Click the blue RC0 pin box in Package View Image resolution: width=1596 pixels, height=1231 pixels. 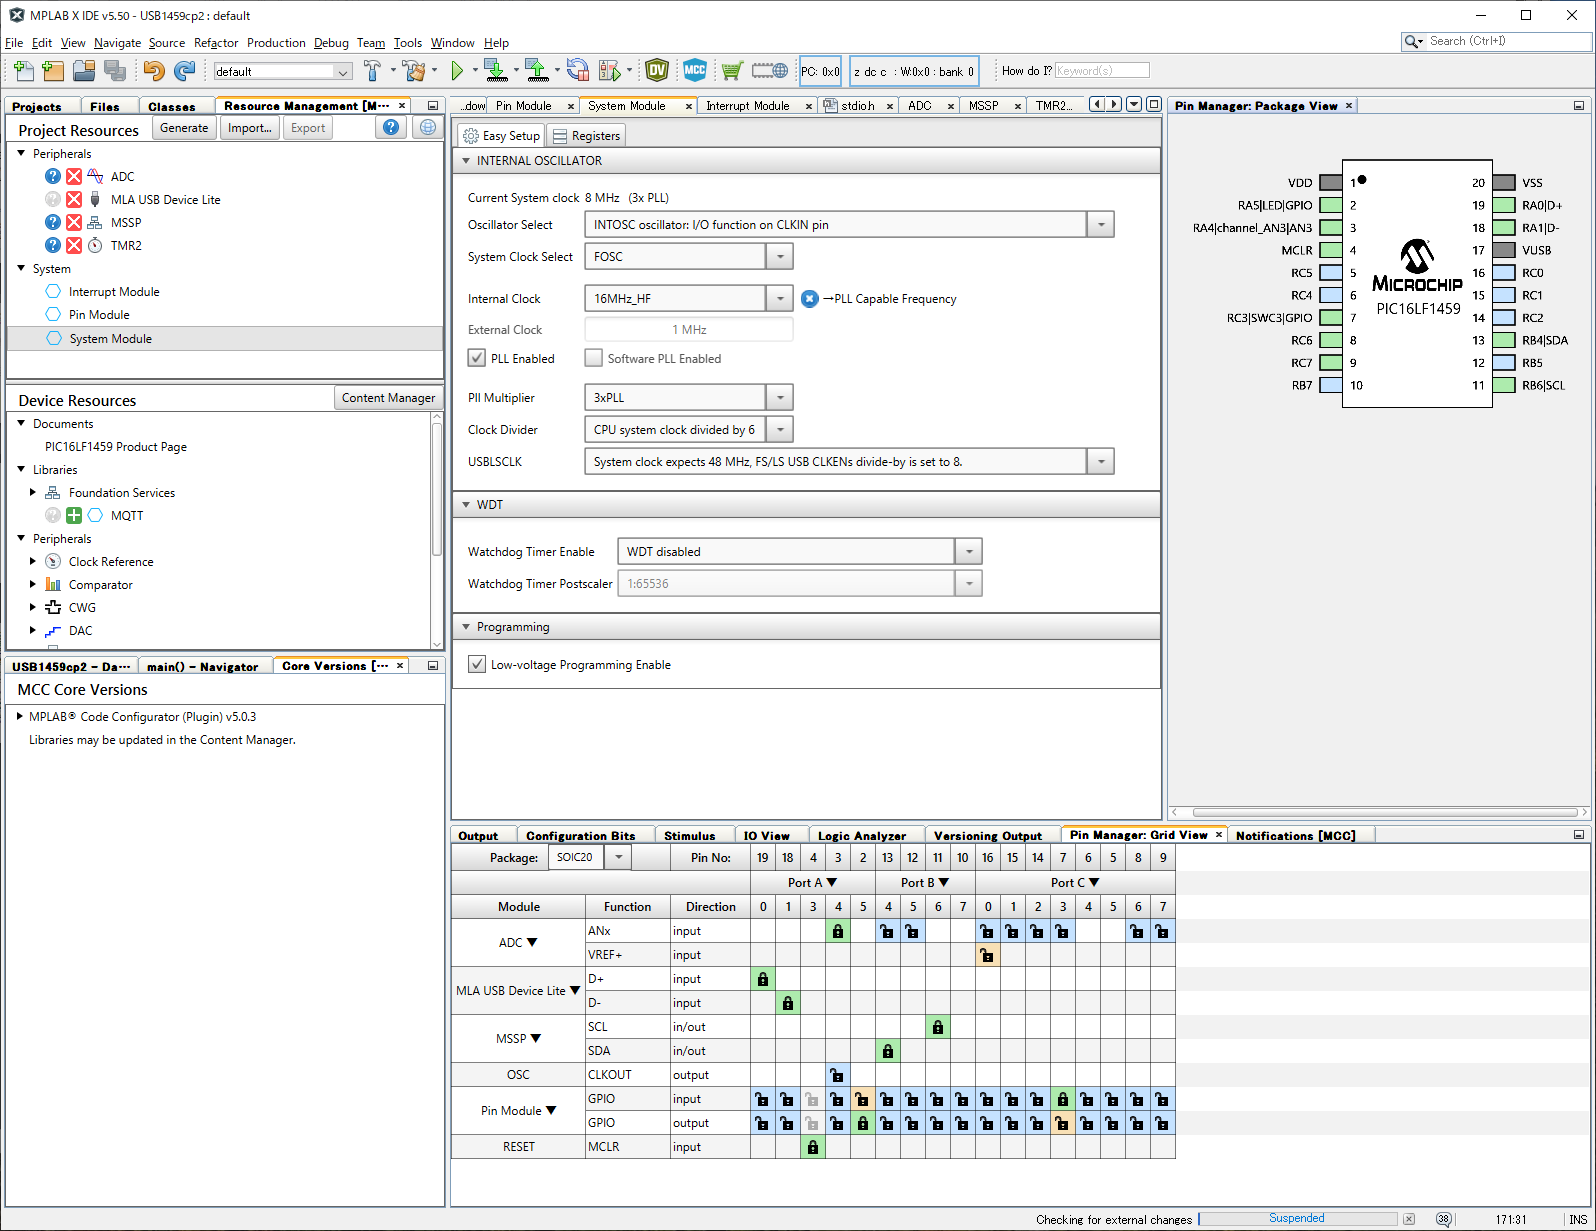point(1504,272)
